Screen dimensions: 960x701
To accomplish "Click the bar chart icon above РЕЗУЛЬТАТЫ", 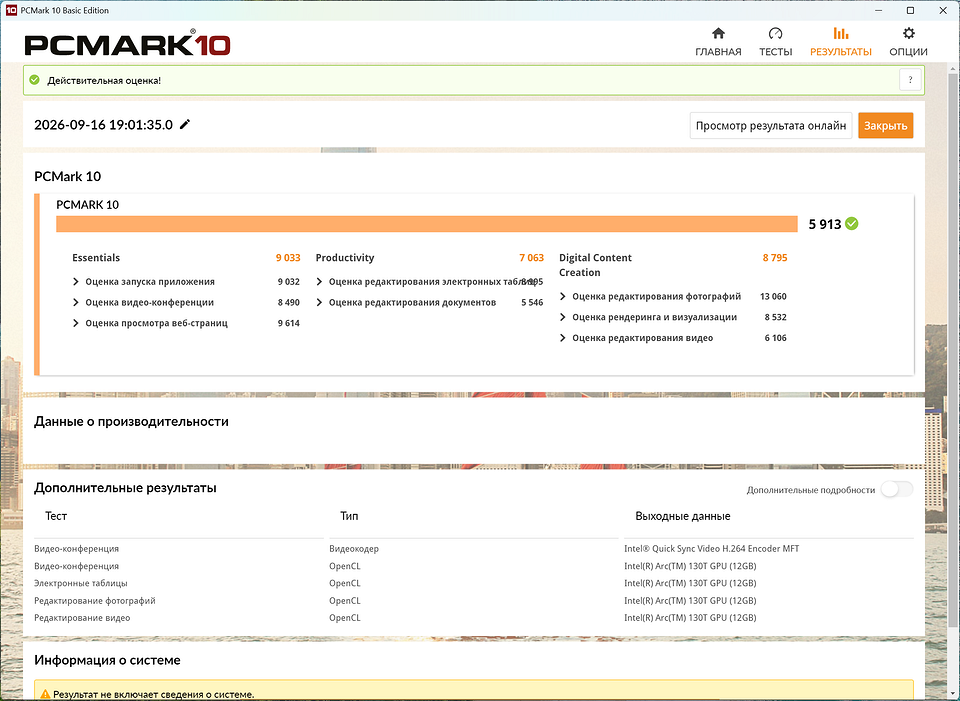I will [x=841, y=33].
